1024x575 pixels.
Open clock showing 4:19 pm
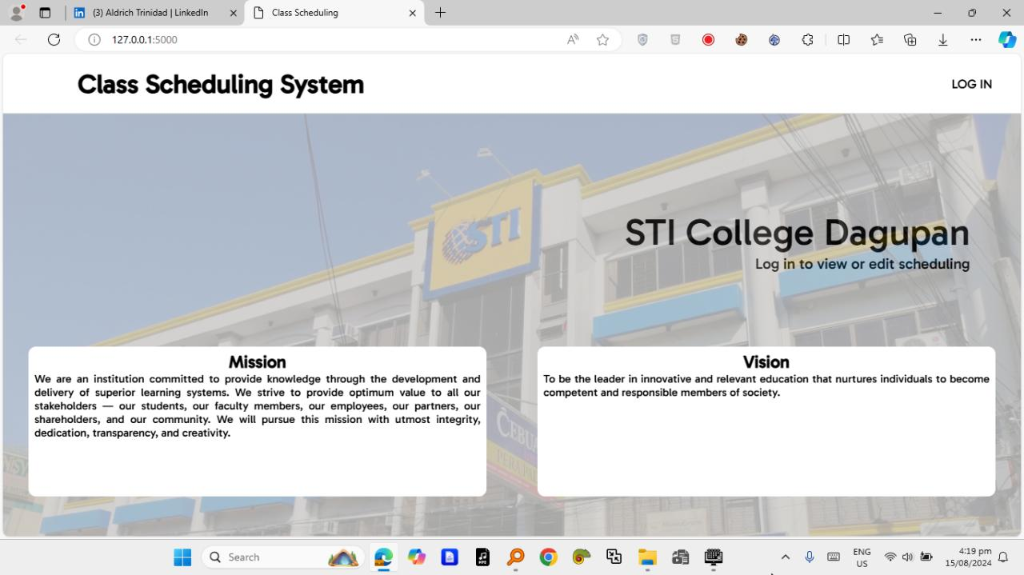(967, 557)
